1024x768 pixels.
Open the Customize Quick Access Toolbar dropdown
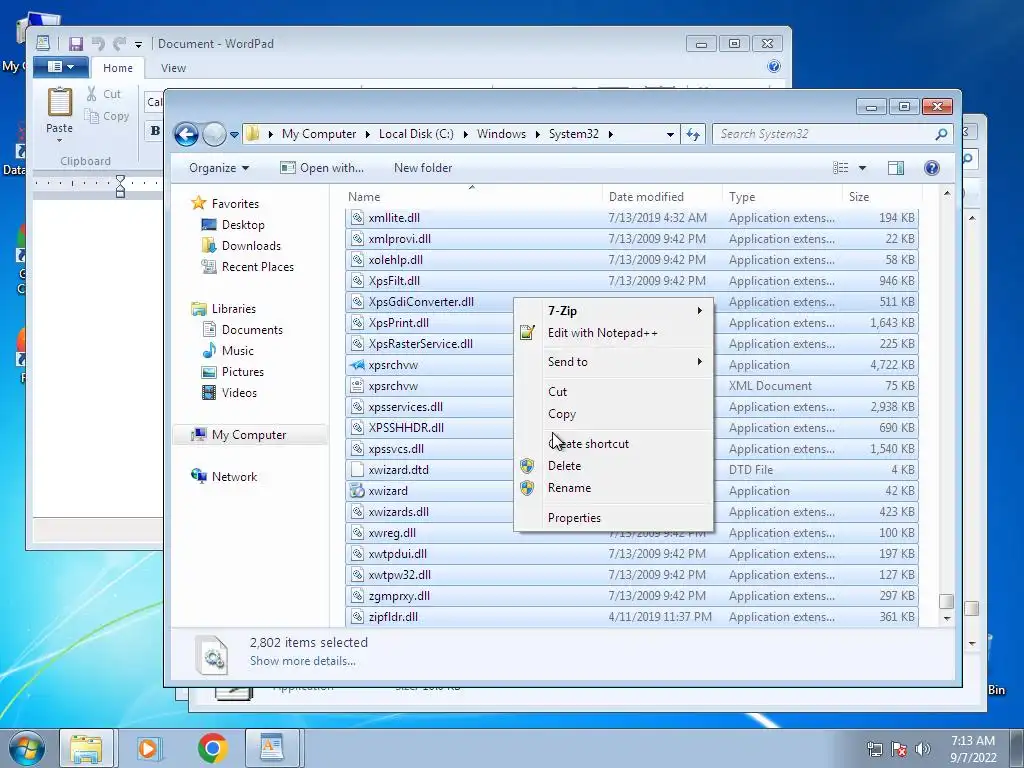click(138, 44)
